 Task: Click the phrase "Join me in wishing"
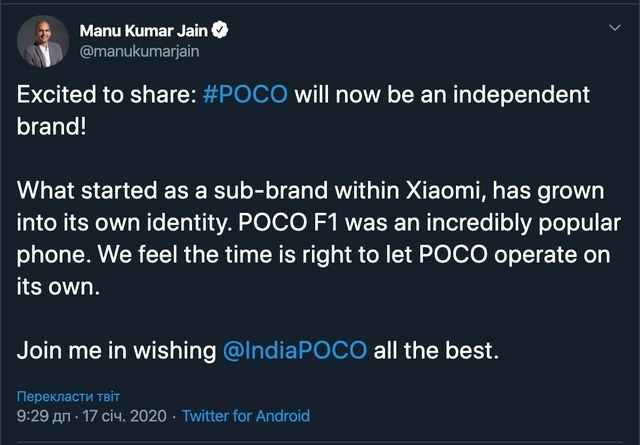pos(117,351)
